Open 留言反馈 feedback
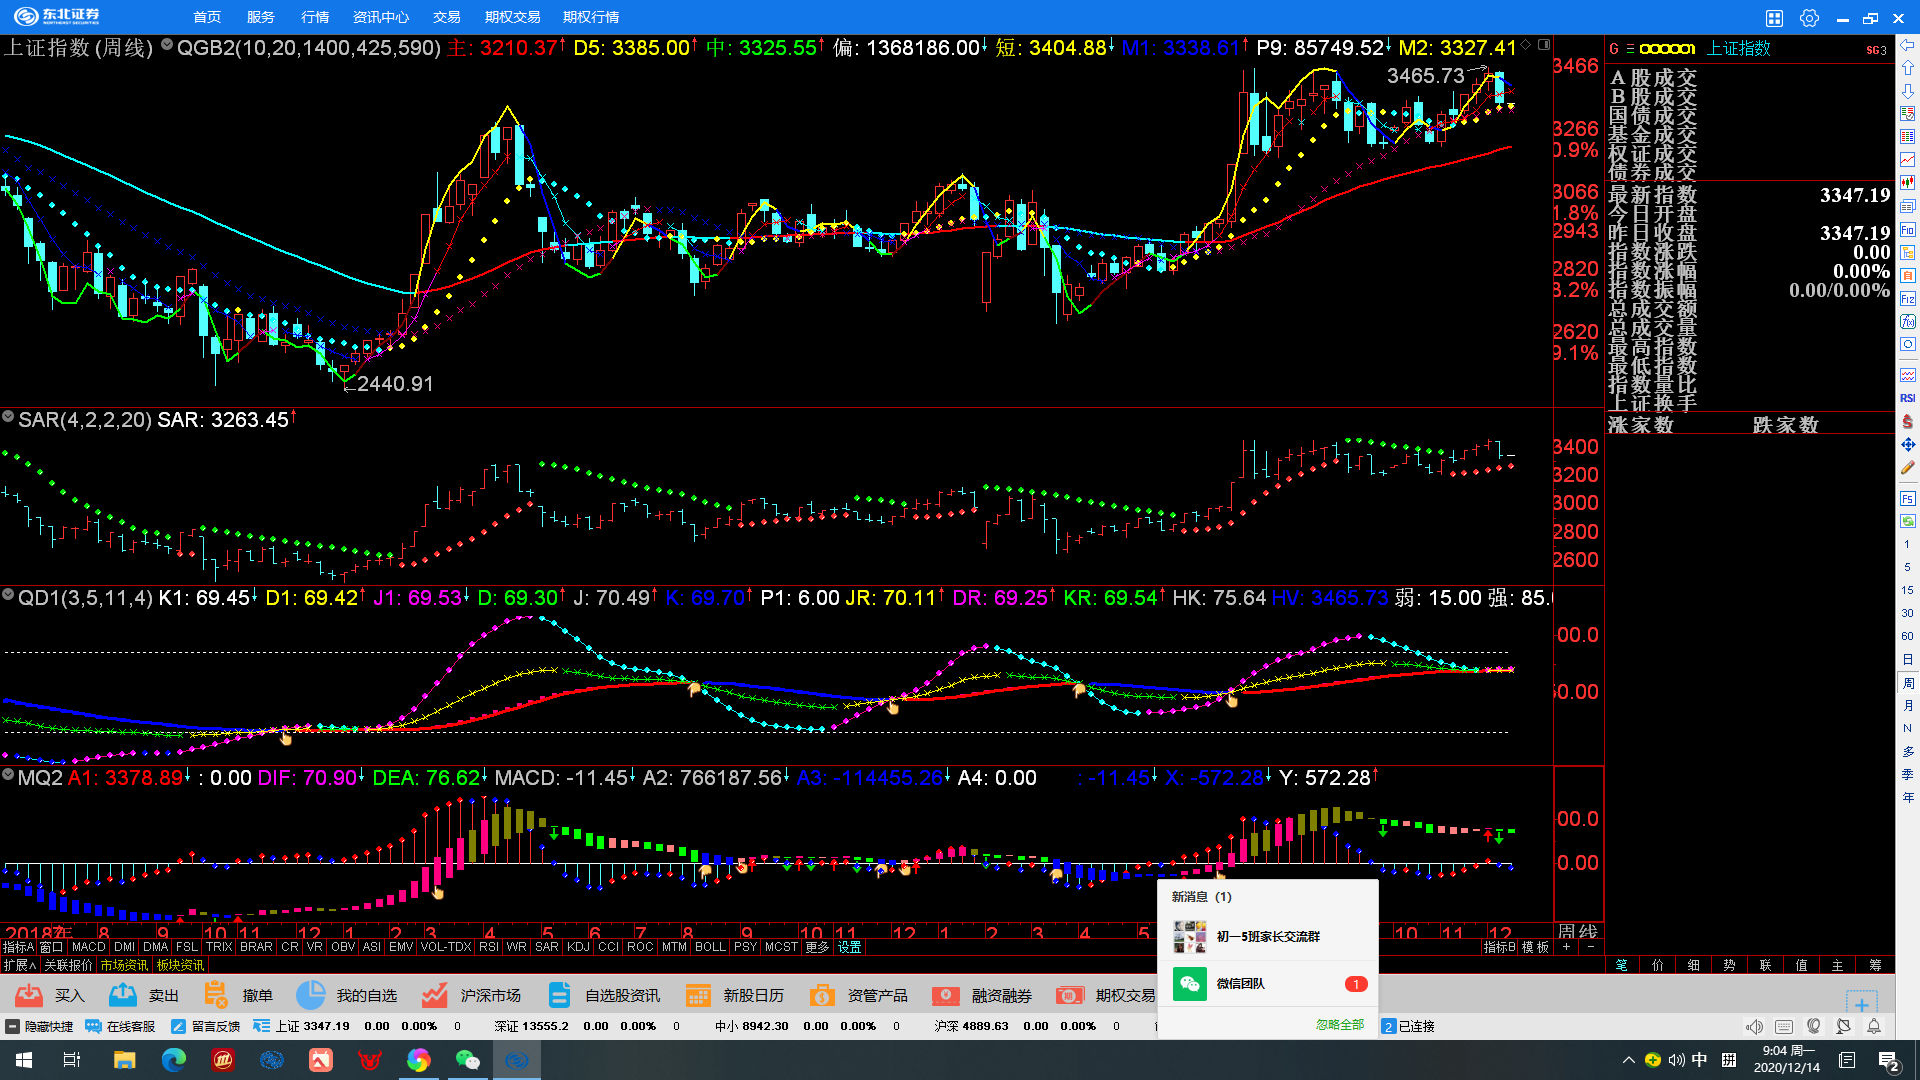 [x=206, y=1026]
